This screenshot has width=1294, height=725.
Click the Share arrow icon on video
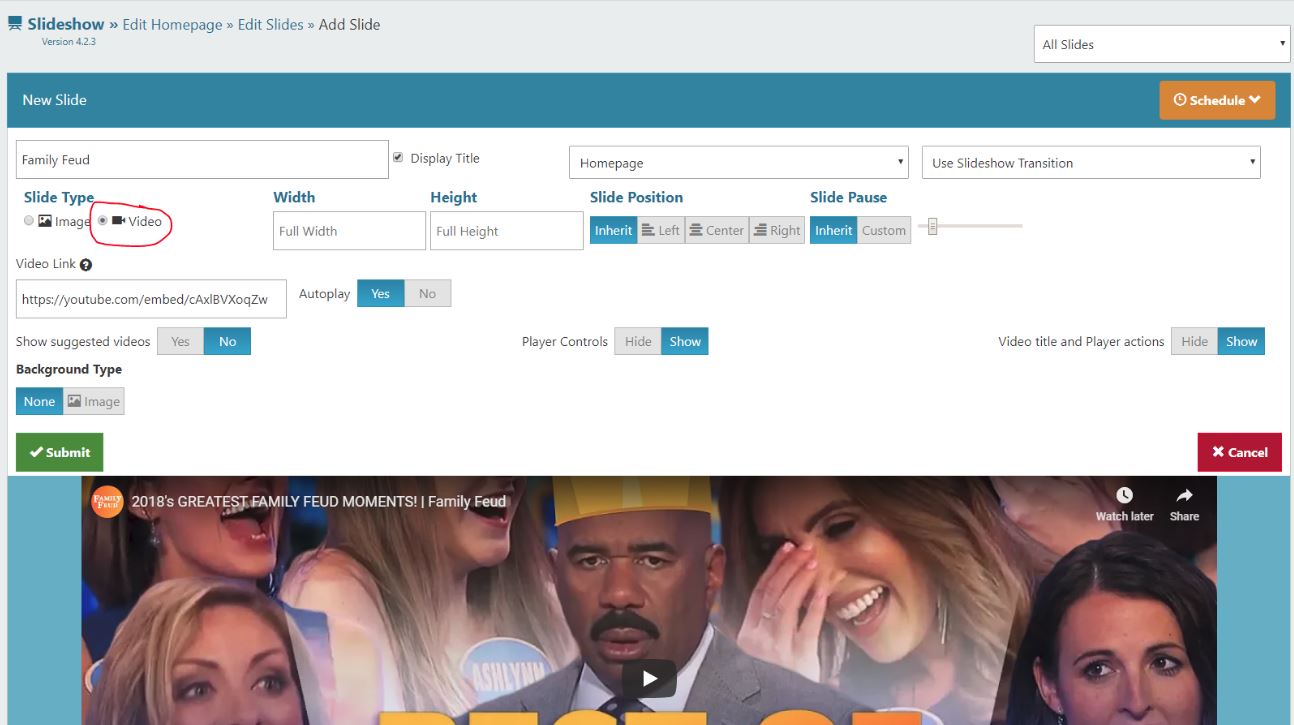click(1184, 496)
